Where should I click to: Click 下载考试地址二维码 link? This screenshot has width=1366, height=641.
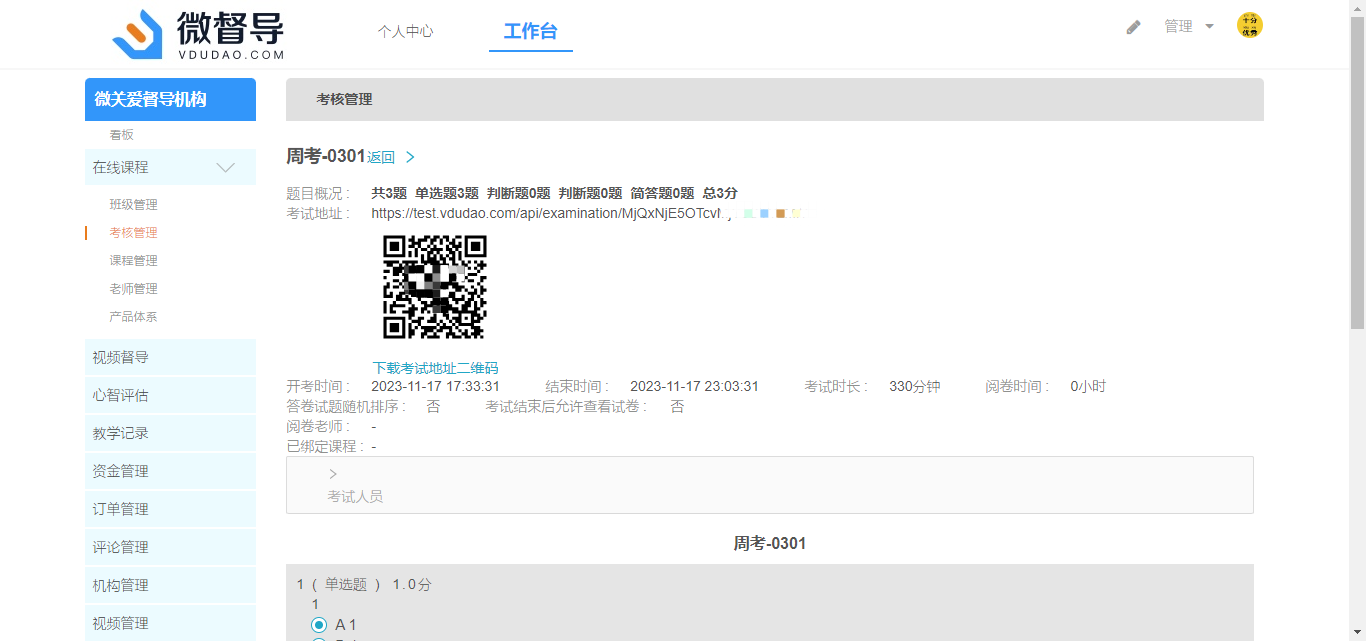(x=435, y=368)
